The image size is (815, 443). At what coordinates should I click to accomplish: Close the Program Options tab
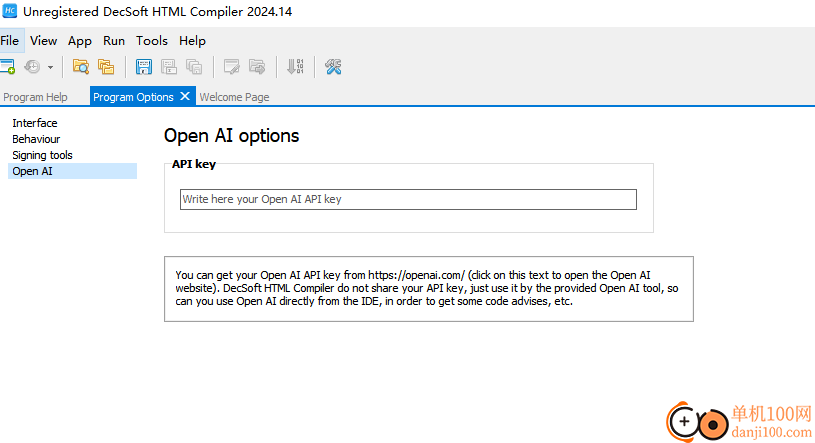[x=185, y=96]
